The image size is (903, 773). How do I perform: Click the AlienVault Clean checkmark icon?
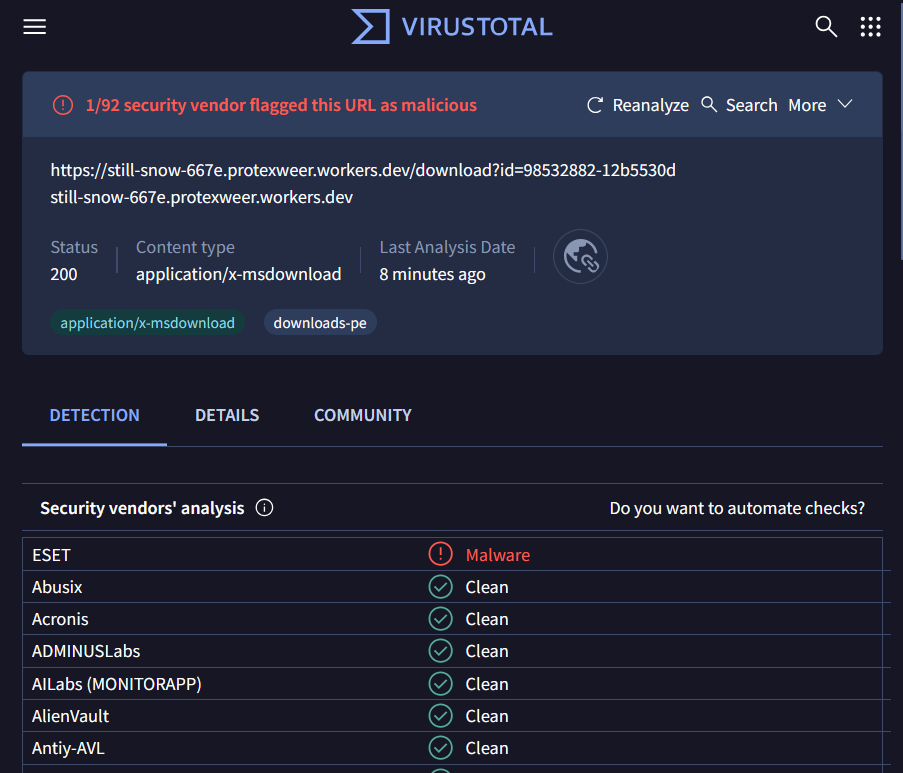[441, 716]
